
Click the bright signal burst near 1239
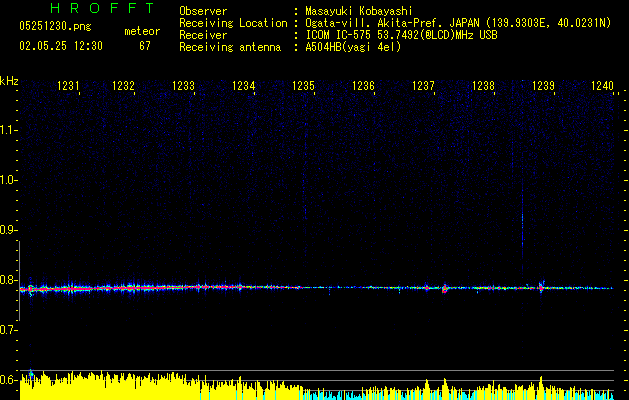(541, 286)
